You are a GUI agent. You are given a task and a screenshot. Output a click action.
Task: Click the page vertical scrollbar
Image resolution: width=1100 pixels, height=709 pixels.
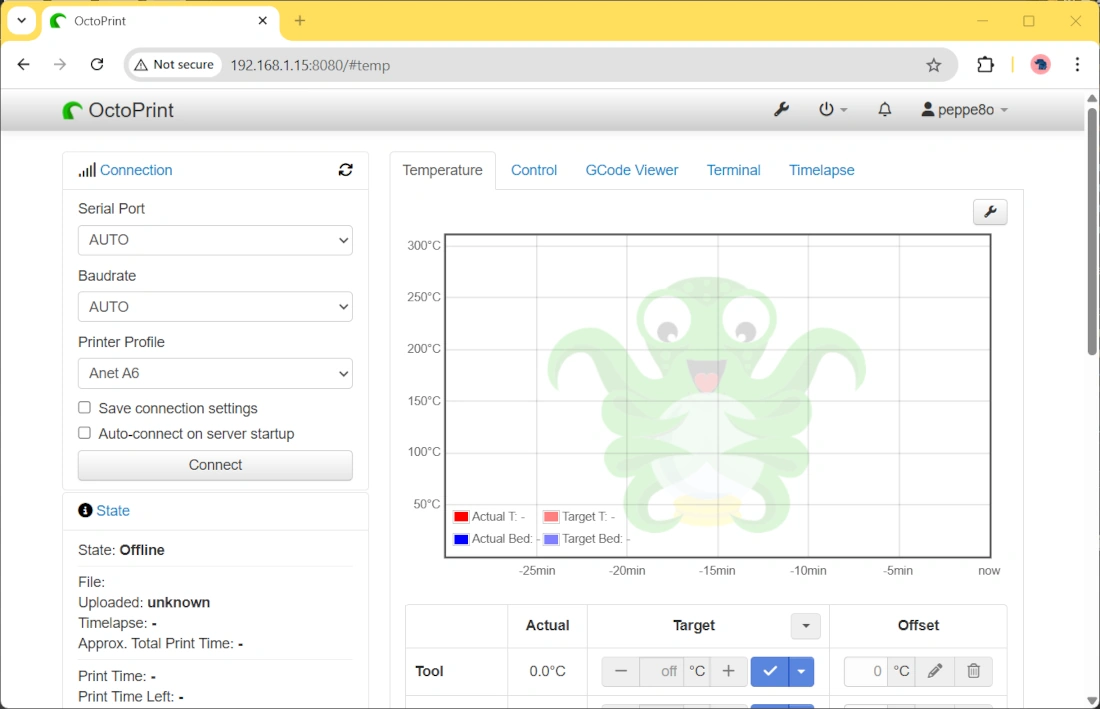pyautogui.click(x=1092, y=231)
